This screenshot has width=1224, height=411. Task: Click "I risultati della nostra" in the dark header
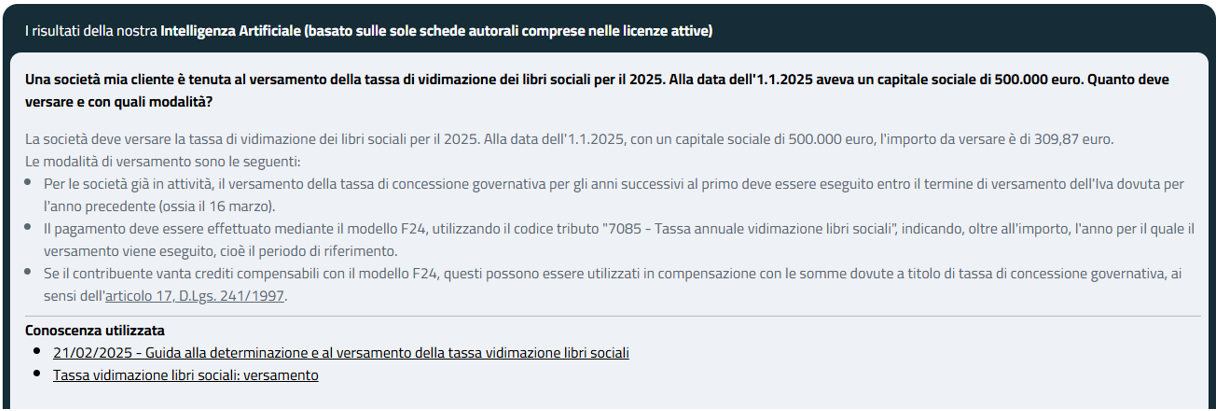[91, 31]
